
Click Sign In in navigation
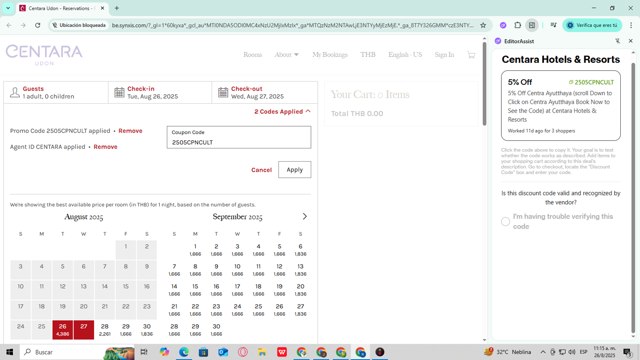[444, 55]
